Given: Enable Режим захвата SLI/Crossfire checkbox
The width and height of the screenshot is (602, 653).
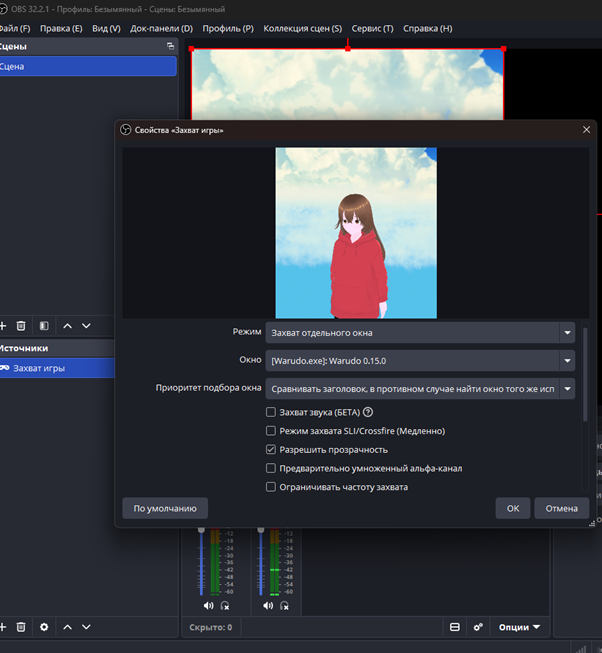Looking at the screenshot, I should point(271,431).
